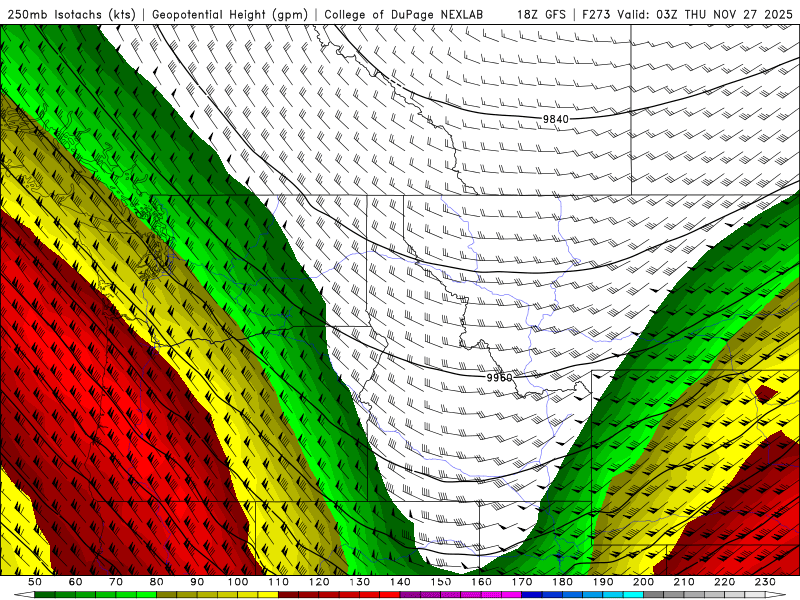The image size is (800, 600).
Task: Click the 'Geopotential Height (gpm)' header label
Action: pyautogui.click(x=230, y=14)
